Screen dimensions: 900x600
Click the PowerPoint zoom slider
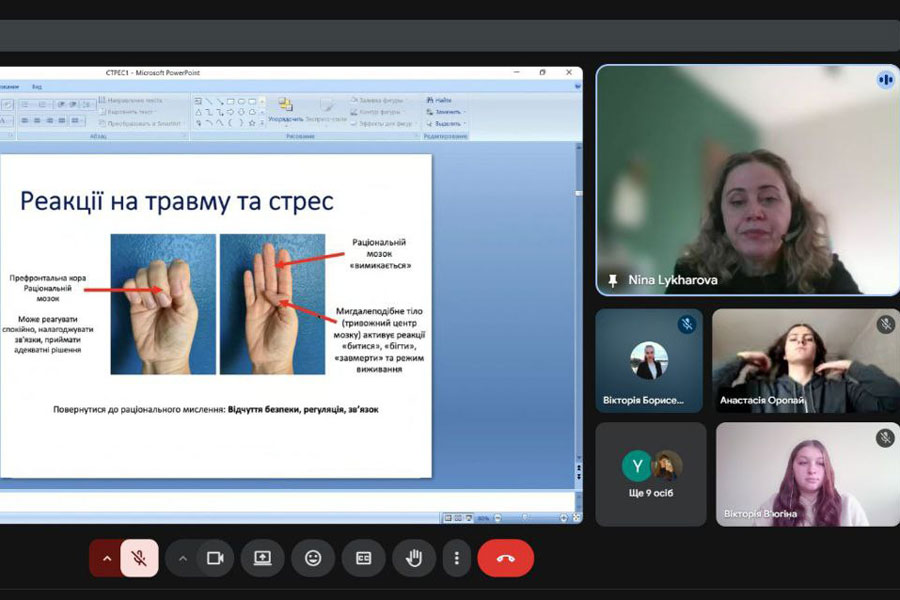527,518
